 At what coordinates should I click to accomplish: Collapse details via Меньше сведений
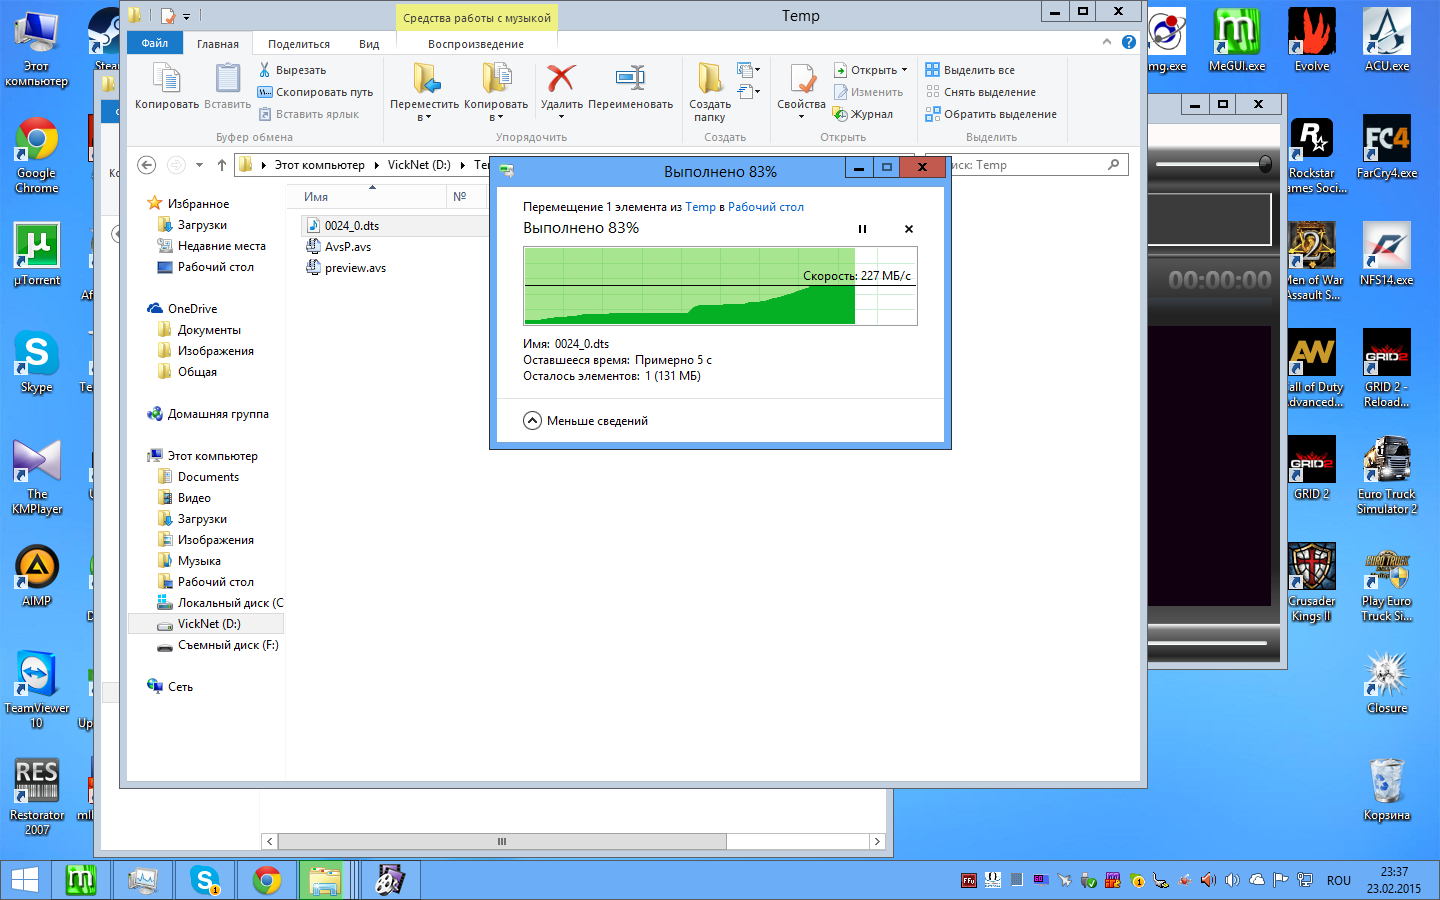(586, 421)
